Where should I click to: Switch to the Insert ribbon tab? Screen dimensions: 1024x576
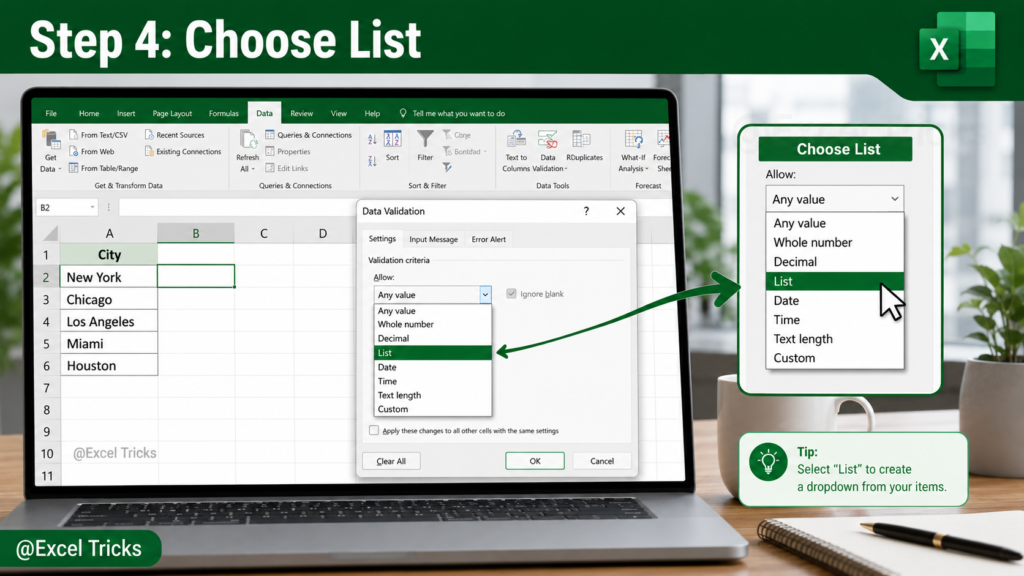click(x=126, y=113)
